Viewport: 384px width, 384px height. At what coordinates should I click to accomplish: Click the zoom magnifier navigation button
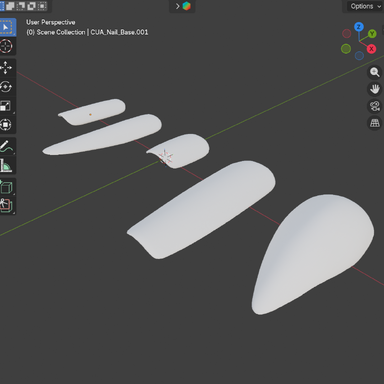(375, 72)
